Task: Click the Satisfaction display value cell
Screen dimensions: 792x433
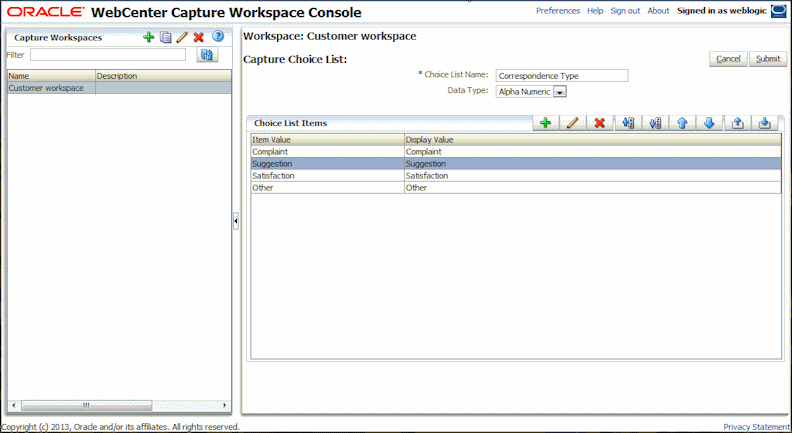Action: (593, 176)
